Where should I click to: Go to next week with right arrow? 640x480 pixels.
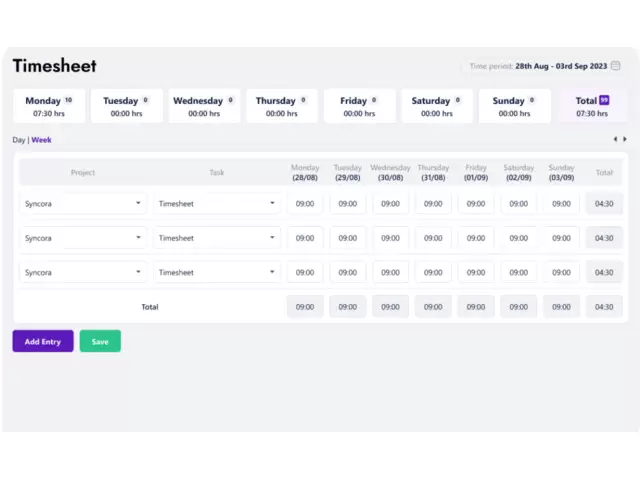pyautogui.click(x=625, y=139)
